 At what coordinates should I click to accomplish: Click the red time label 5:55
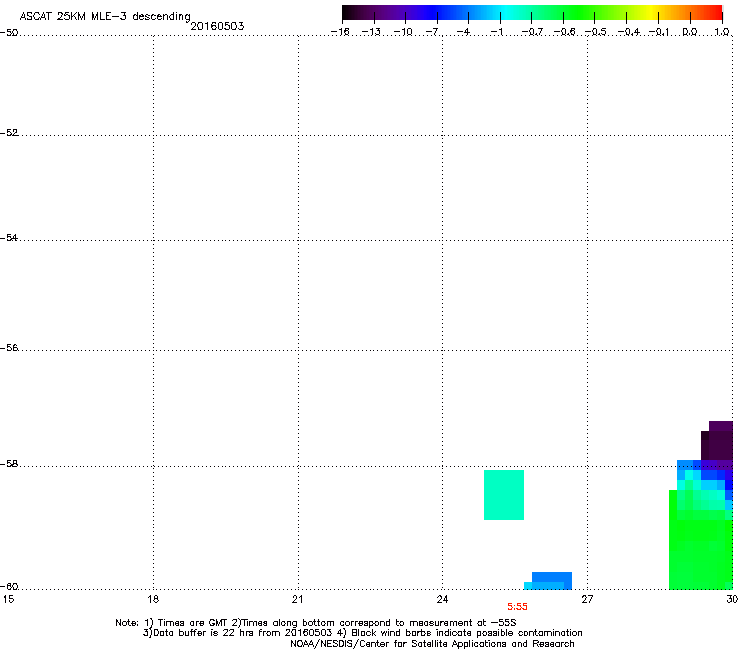point(517,607)
